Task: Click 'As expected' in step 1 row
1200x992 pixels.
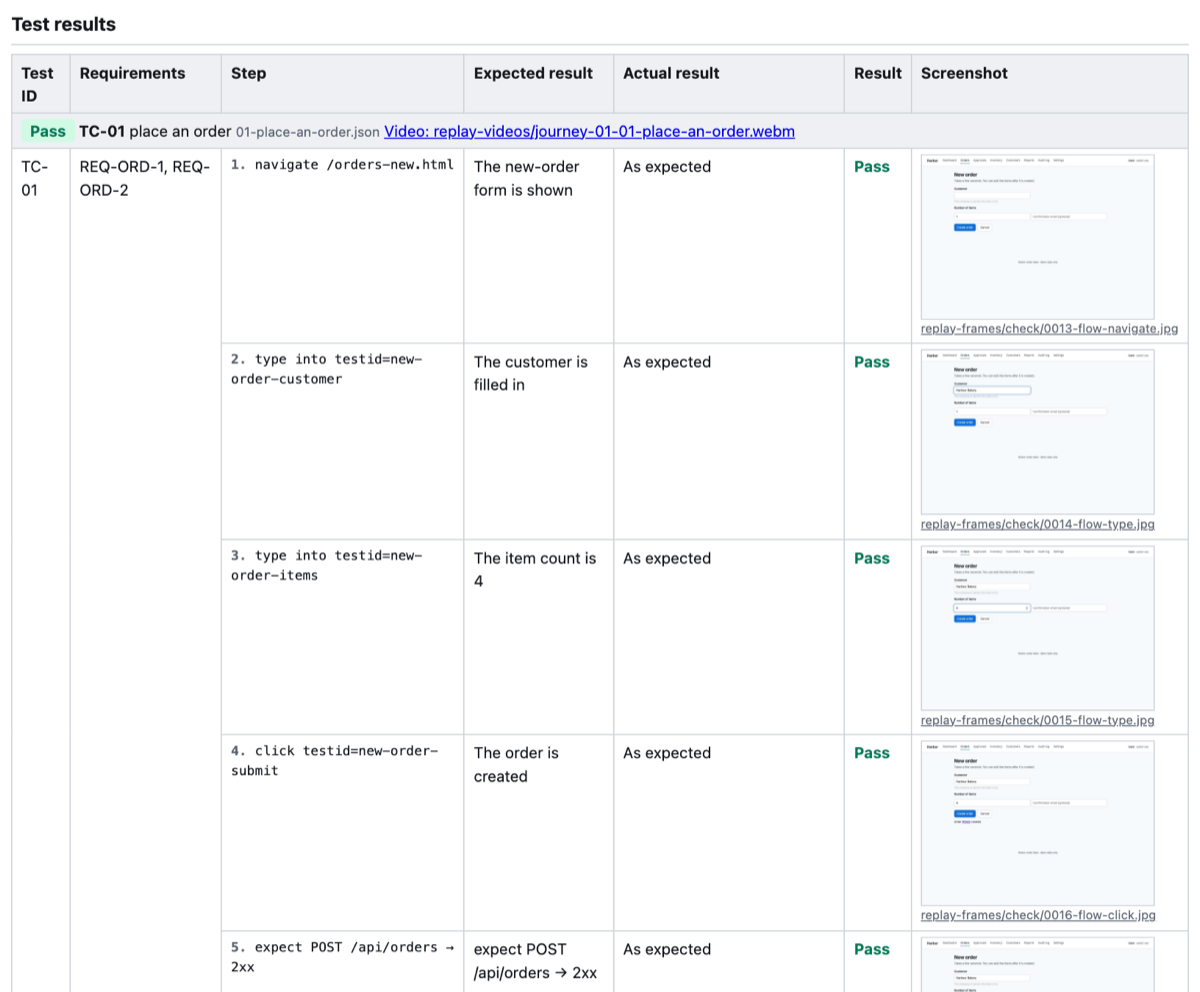Action: point(667,167)
